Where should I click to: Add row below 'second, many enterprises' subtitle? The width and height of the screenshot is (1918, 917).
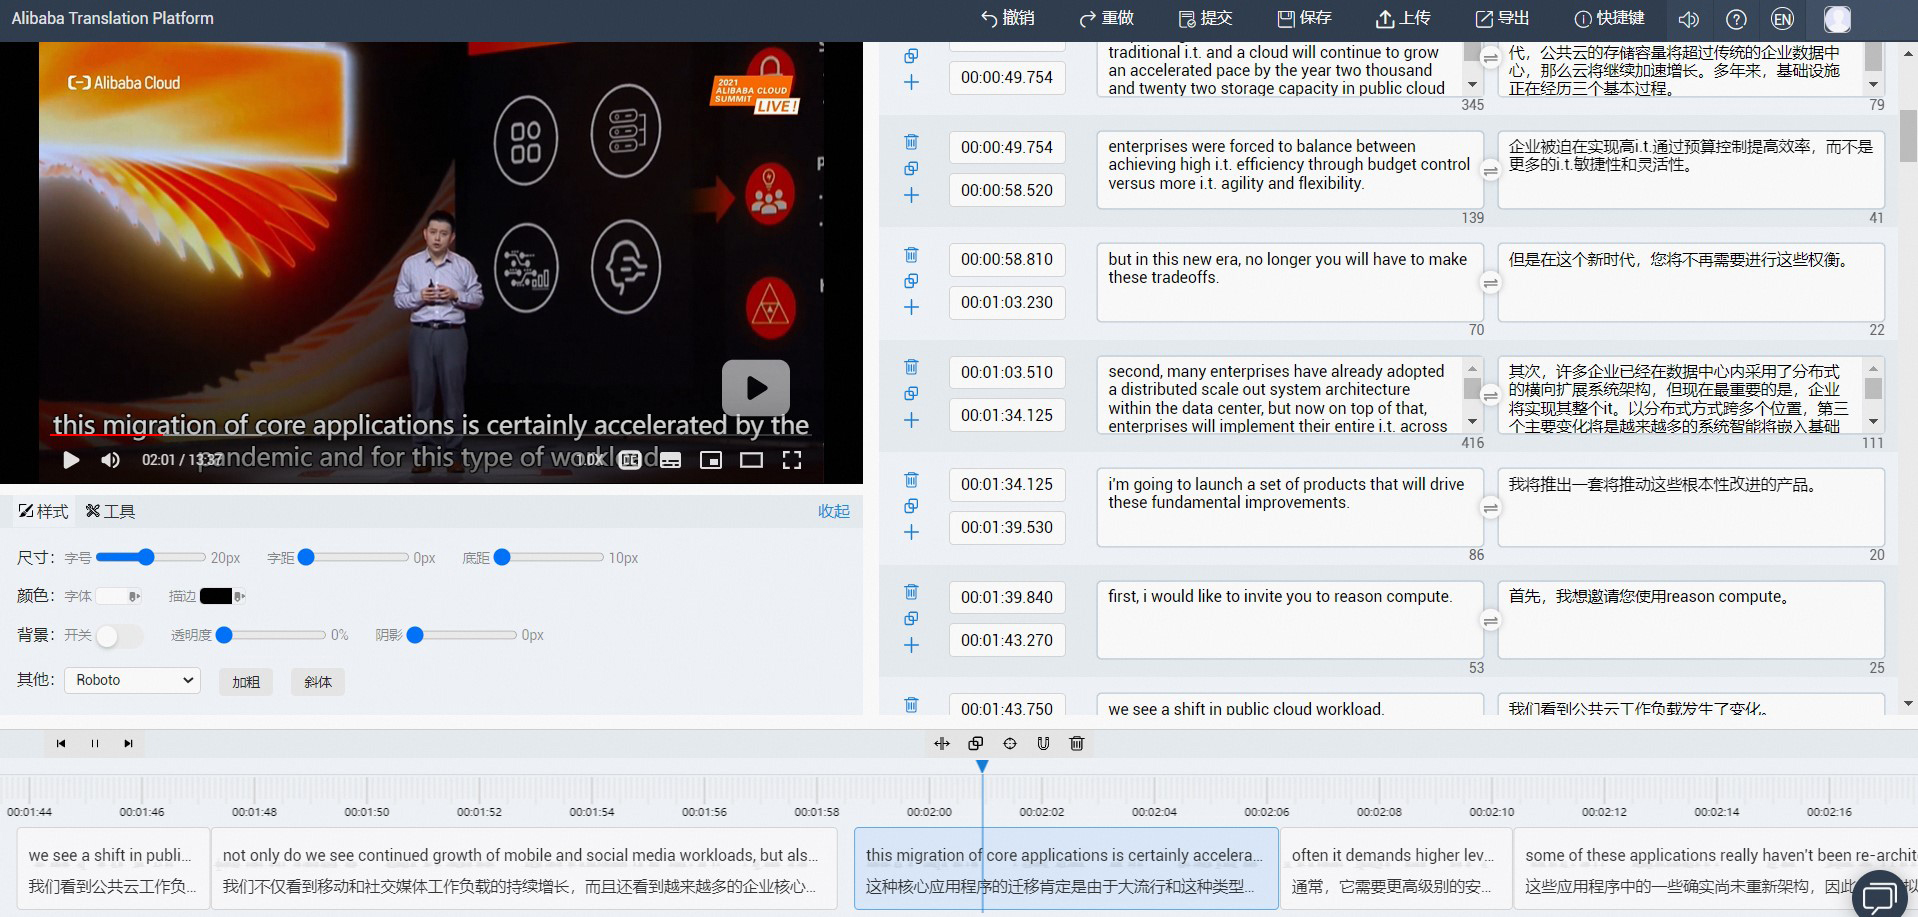point(911,420)
